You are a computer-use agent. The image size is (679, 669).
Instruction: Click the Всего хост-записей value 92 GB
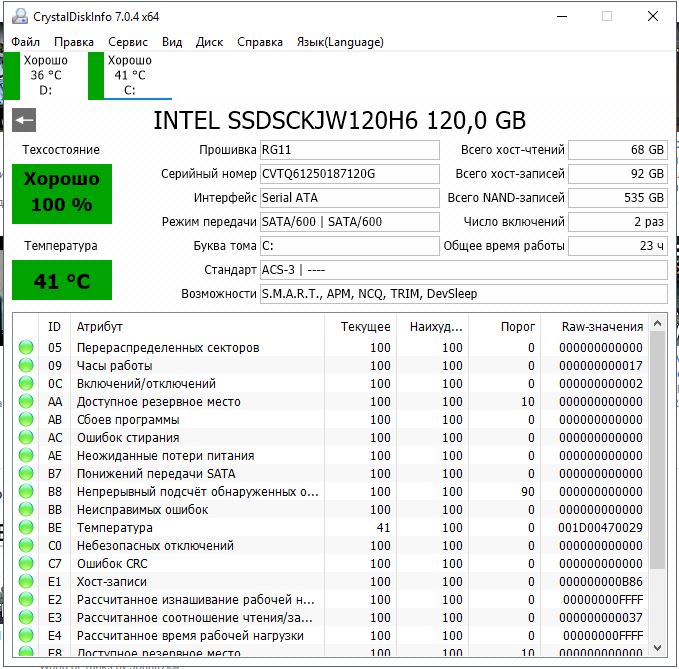(618, 174)
